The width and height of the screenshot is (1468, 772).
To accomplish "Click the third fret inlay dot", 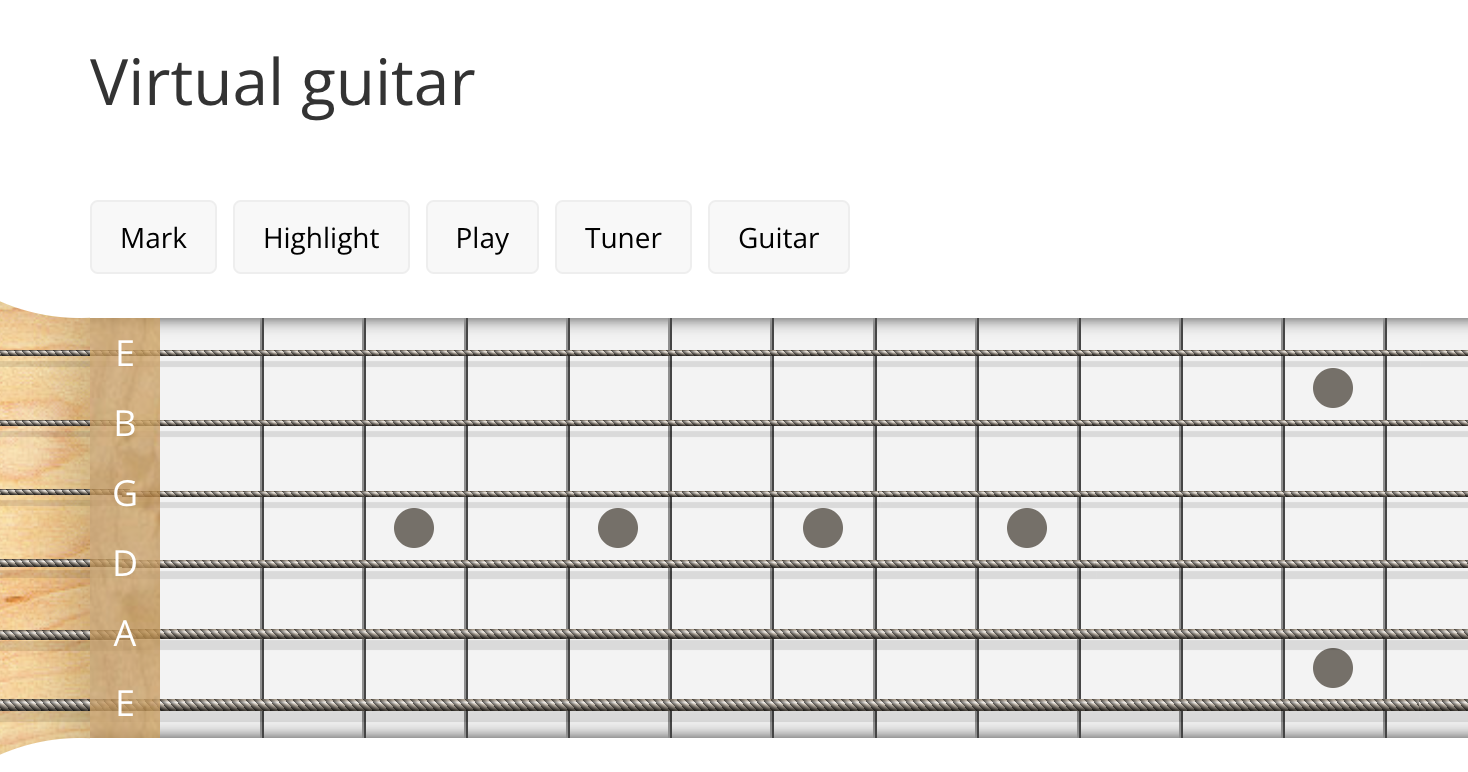I will 414,528.
